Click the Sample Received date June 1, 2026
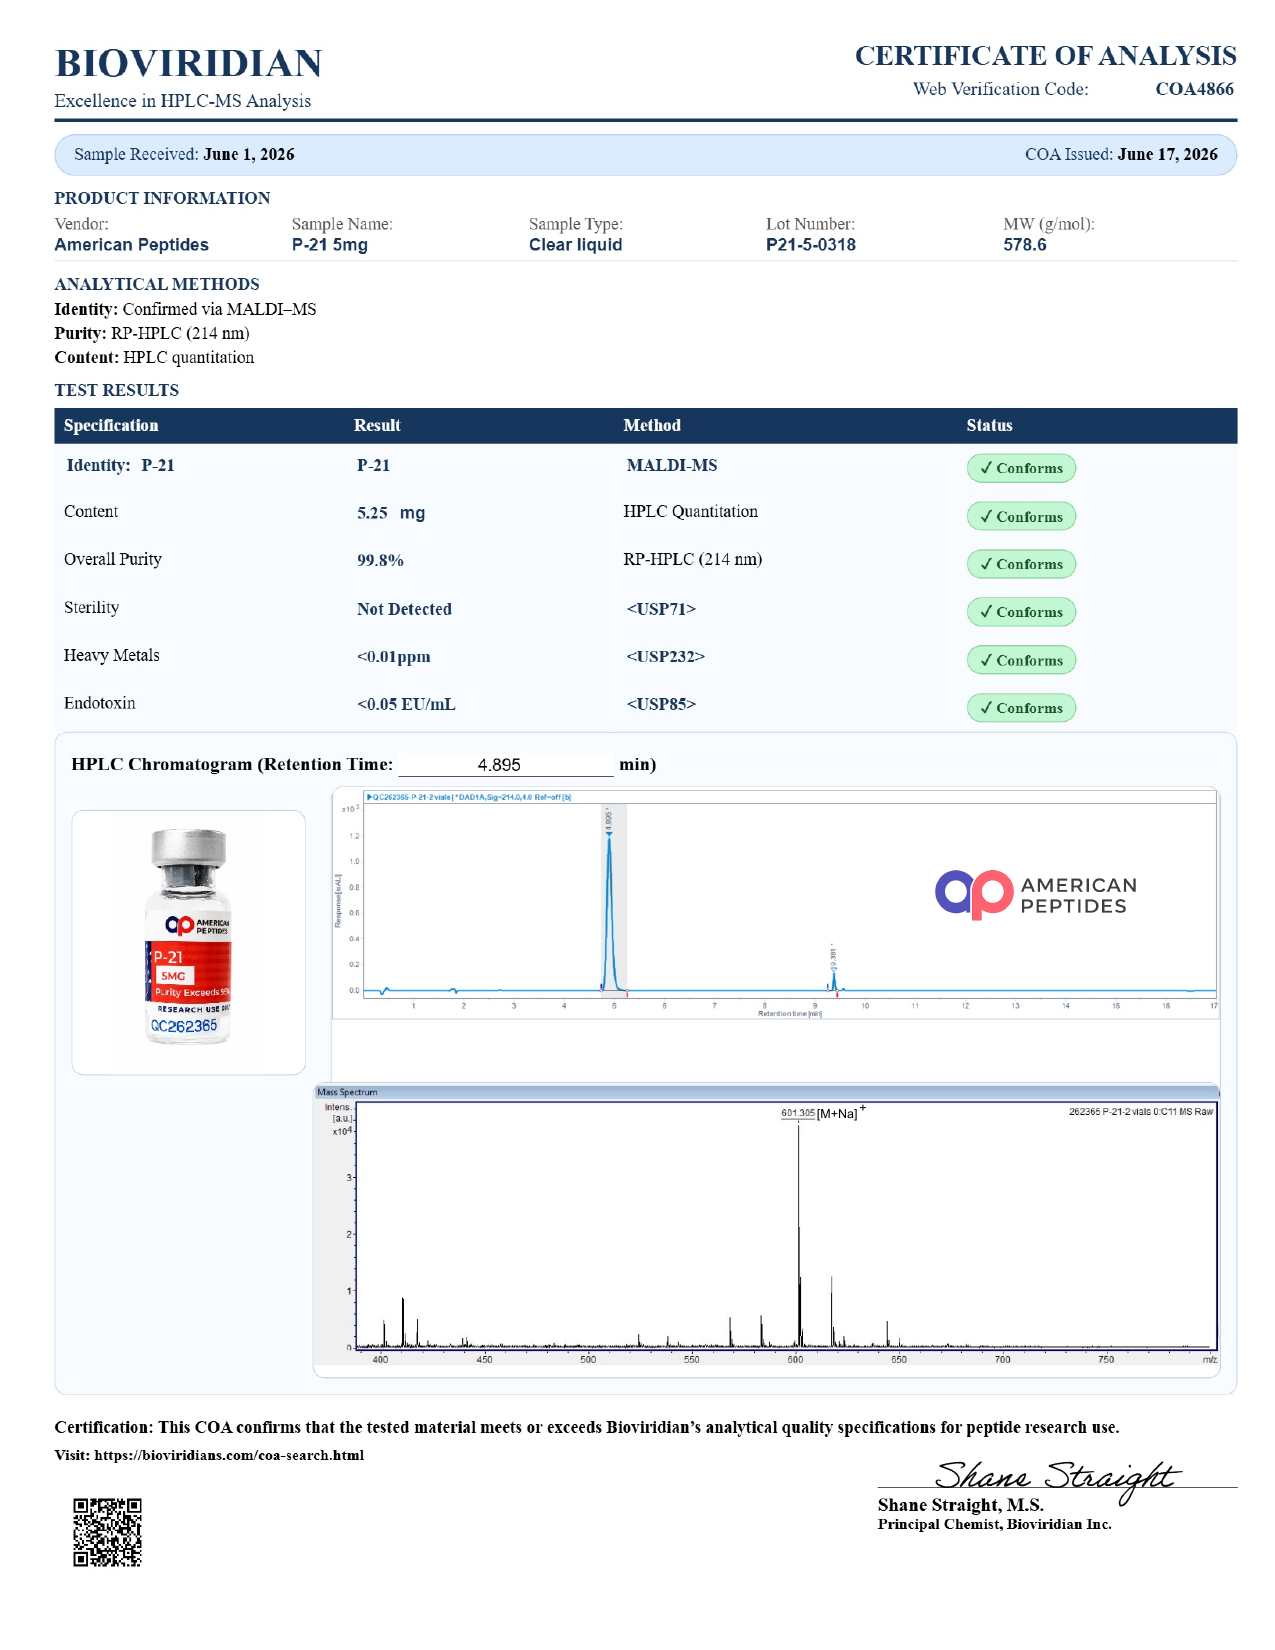Viewport: 1275px width, 1650px height. [x=249, y=154]
